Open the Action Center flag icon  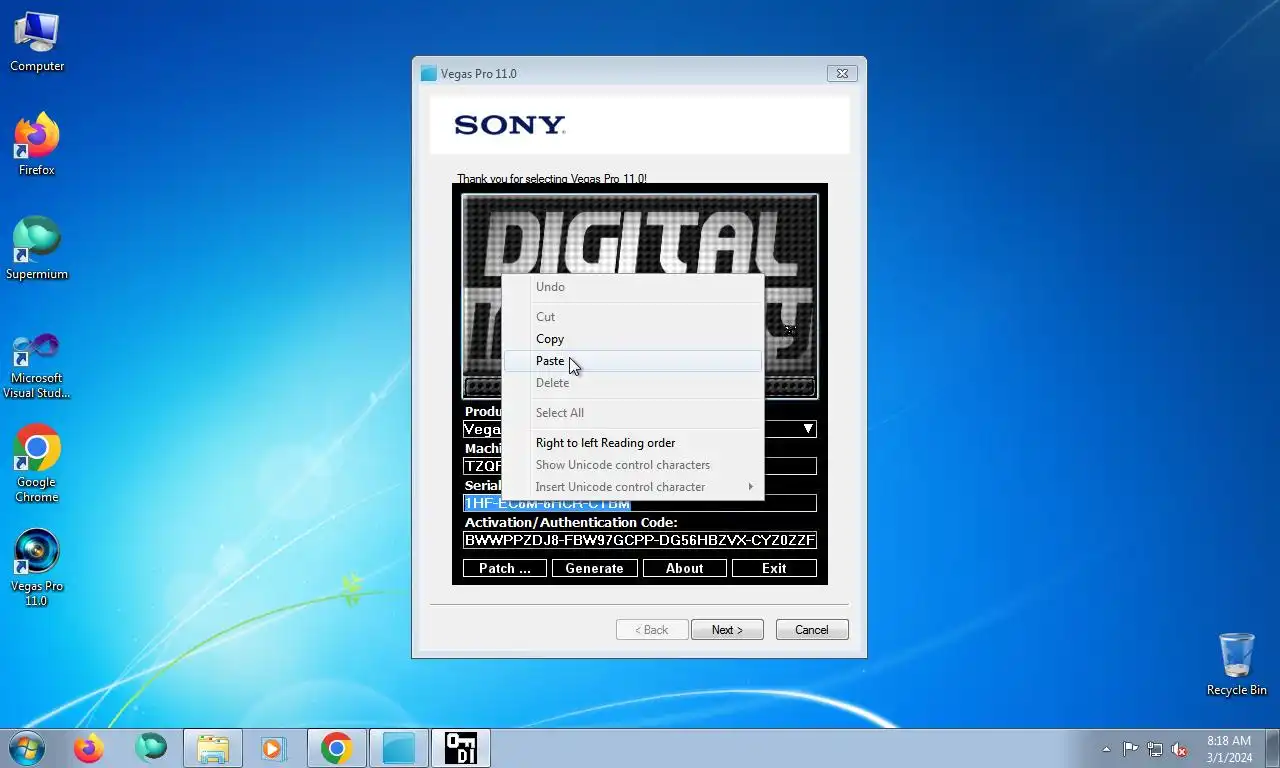(1130, 749)
